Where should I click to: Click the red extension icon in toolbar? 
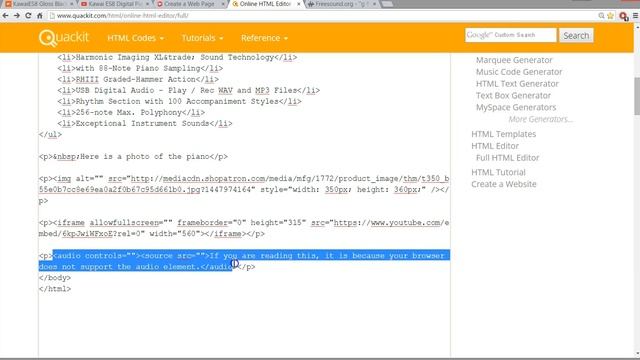(623, 16)
